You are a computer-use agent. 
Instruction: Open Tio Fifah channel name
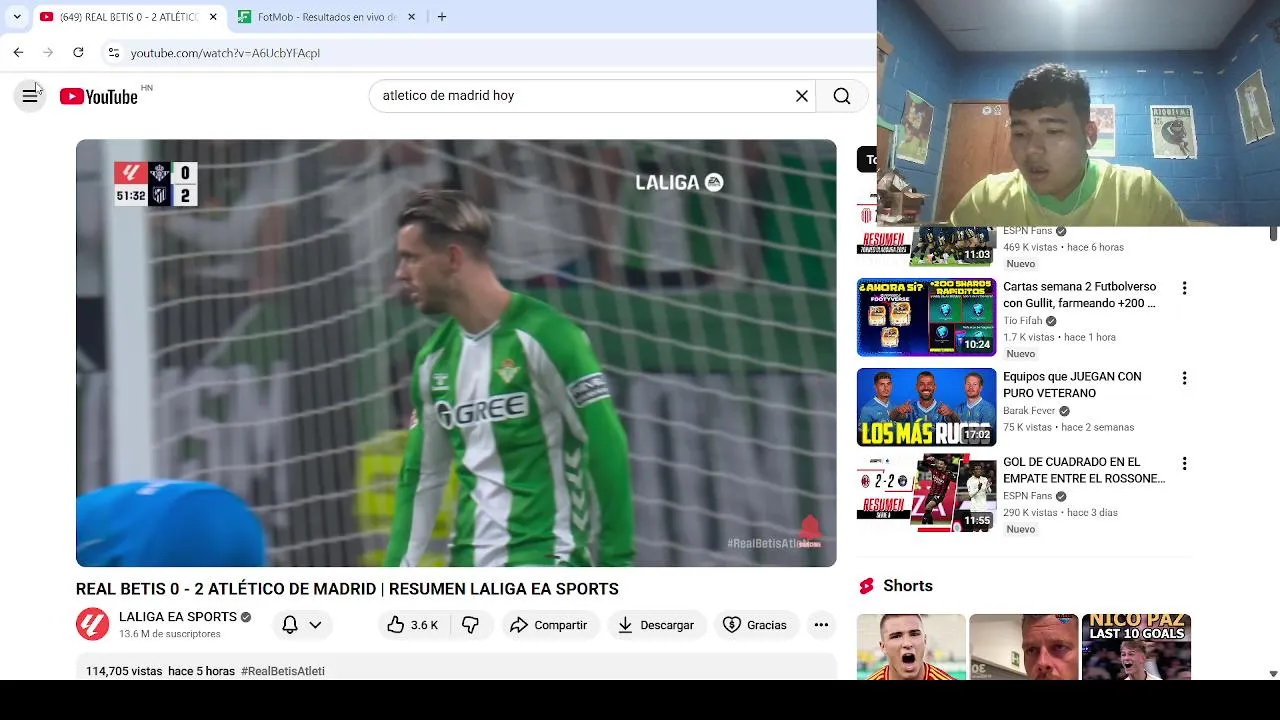pyautogui.click(x=1023, y=321)
